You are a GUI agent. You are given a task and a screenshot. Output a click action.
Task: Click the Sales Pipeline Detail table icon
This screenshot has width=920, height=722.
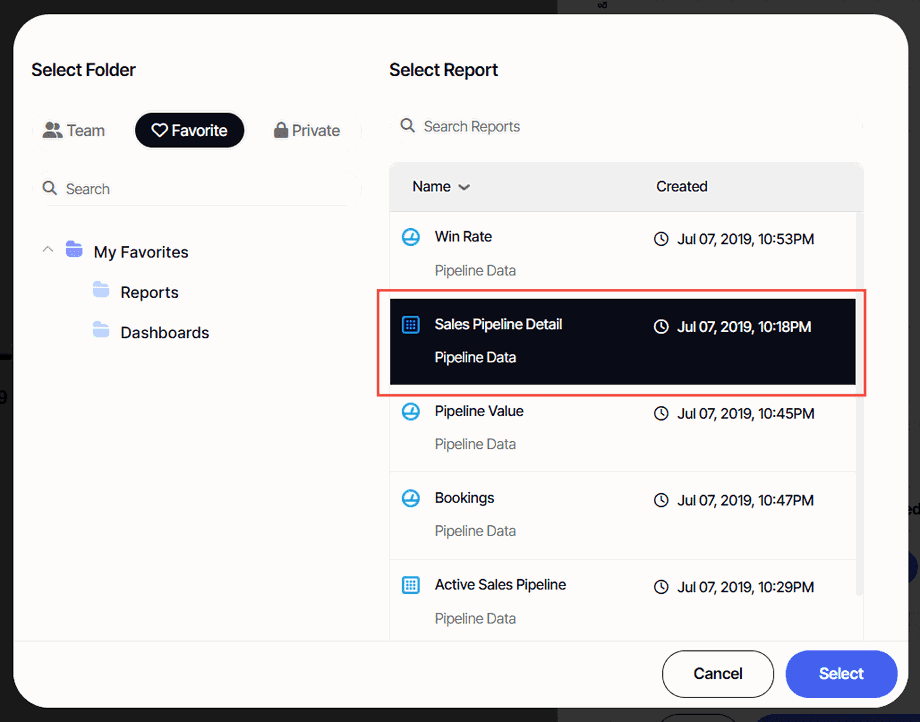(x=410, y=325)
